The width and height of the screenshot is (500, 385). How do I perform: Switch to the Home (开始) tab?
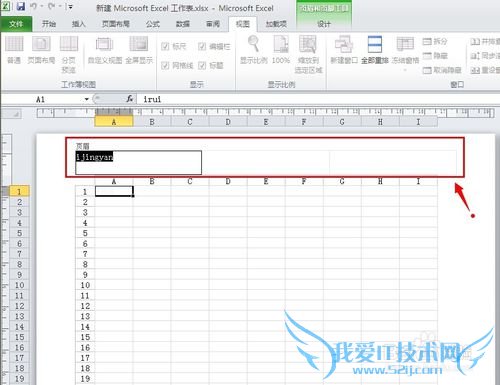[49, 24]
